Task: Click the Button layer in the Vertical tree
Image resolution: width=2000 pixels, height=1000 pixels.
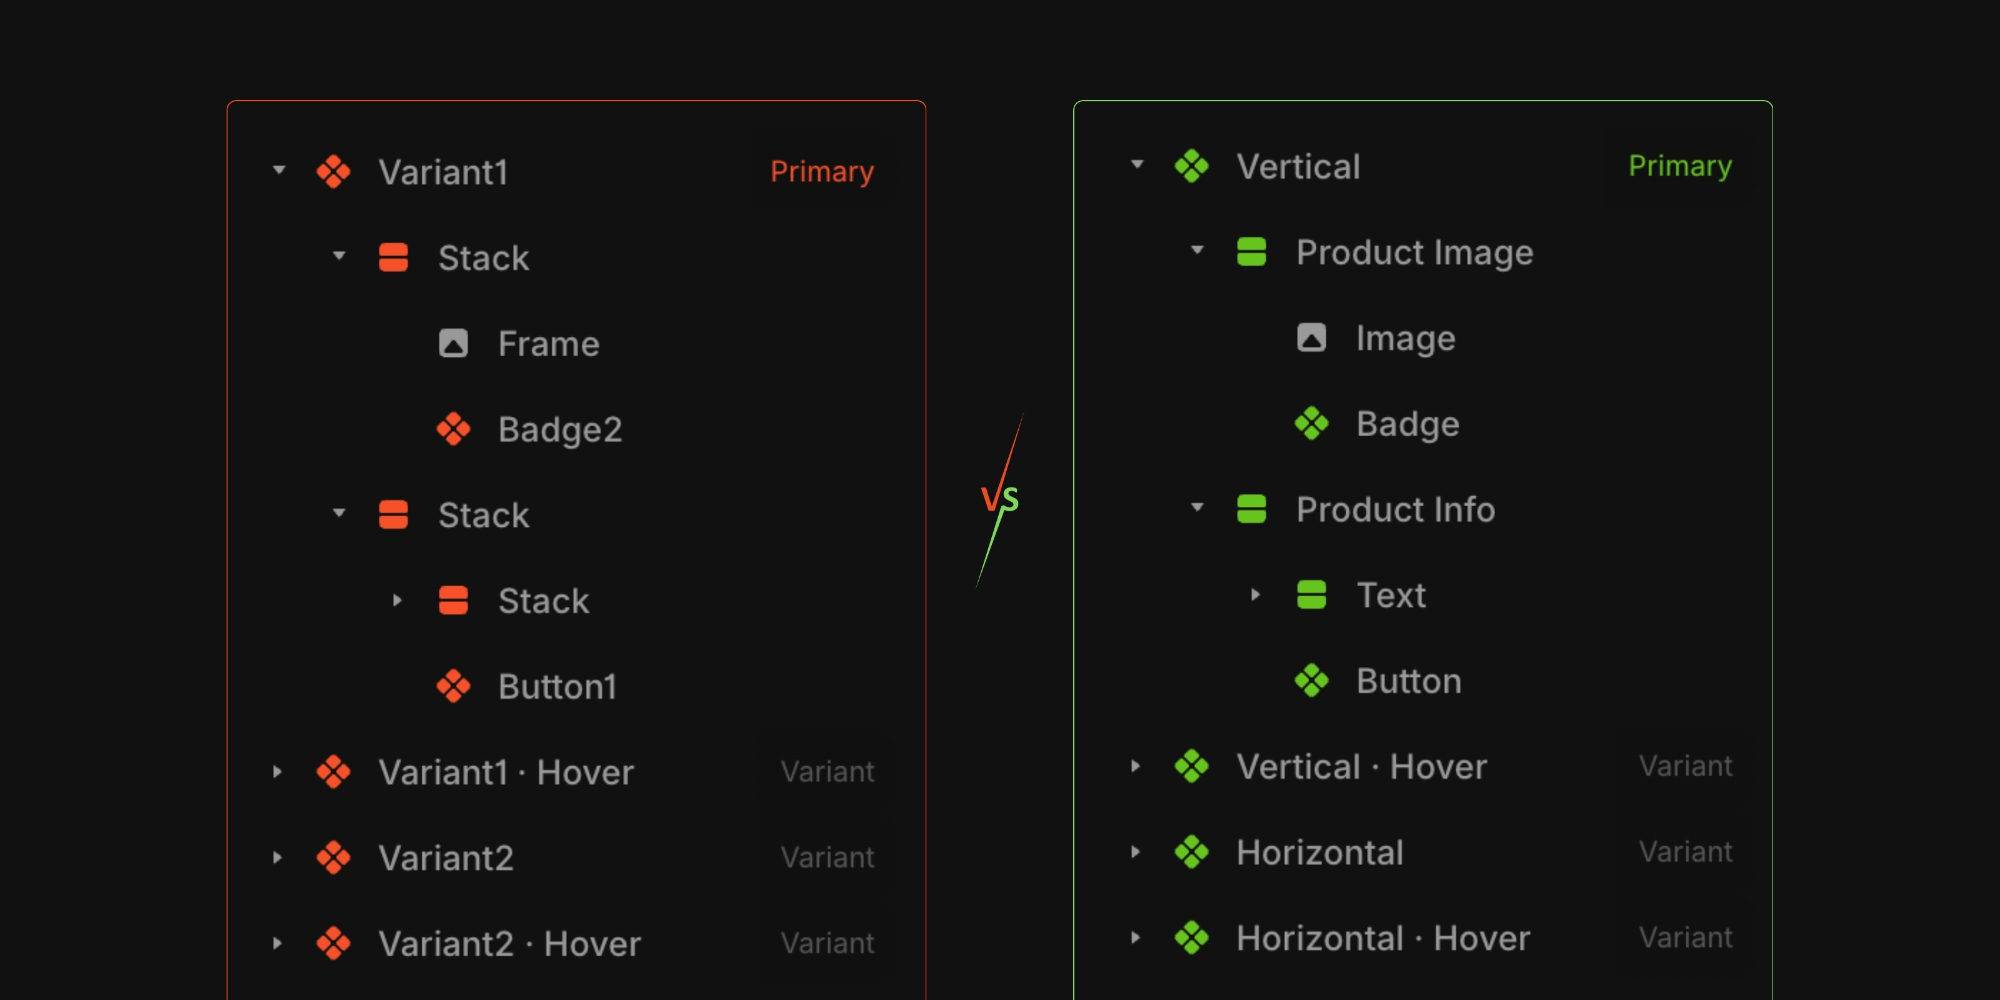Action: (x=1408, y=680)
